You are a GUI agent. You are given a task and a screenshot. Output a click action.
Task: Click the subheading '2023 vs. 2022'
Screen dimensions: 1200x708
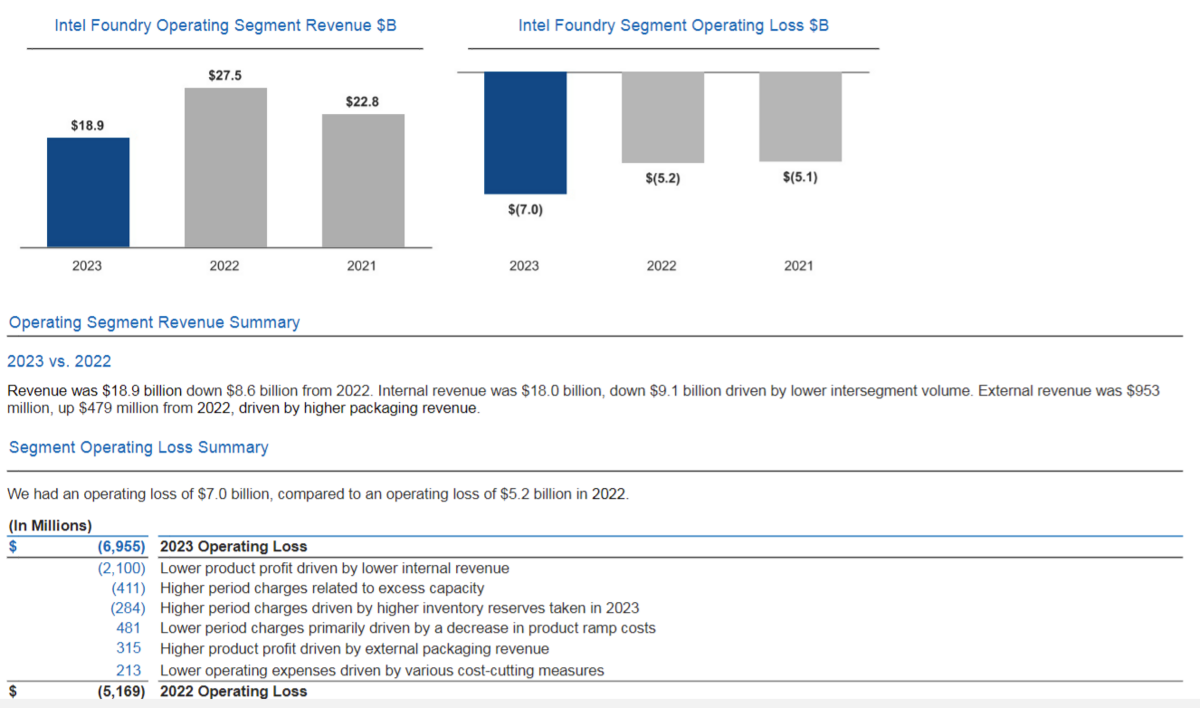point(59,361)
